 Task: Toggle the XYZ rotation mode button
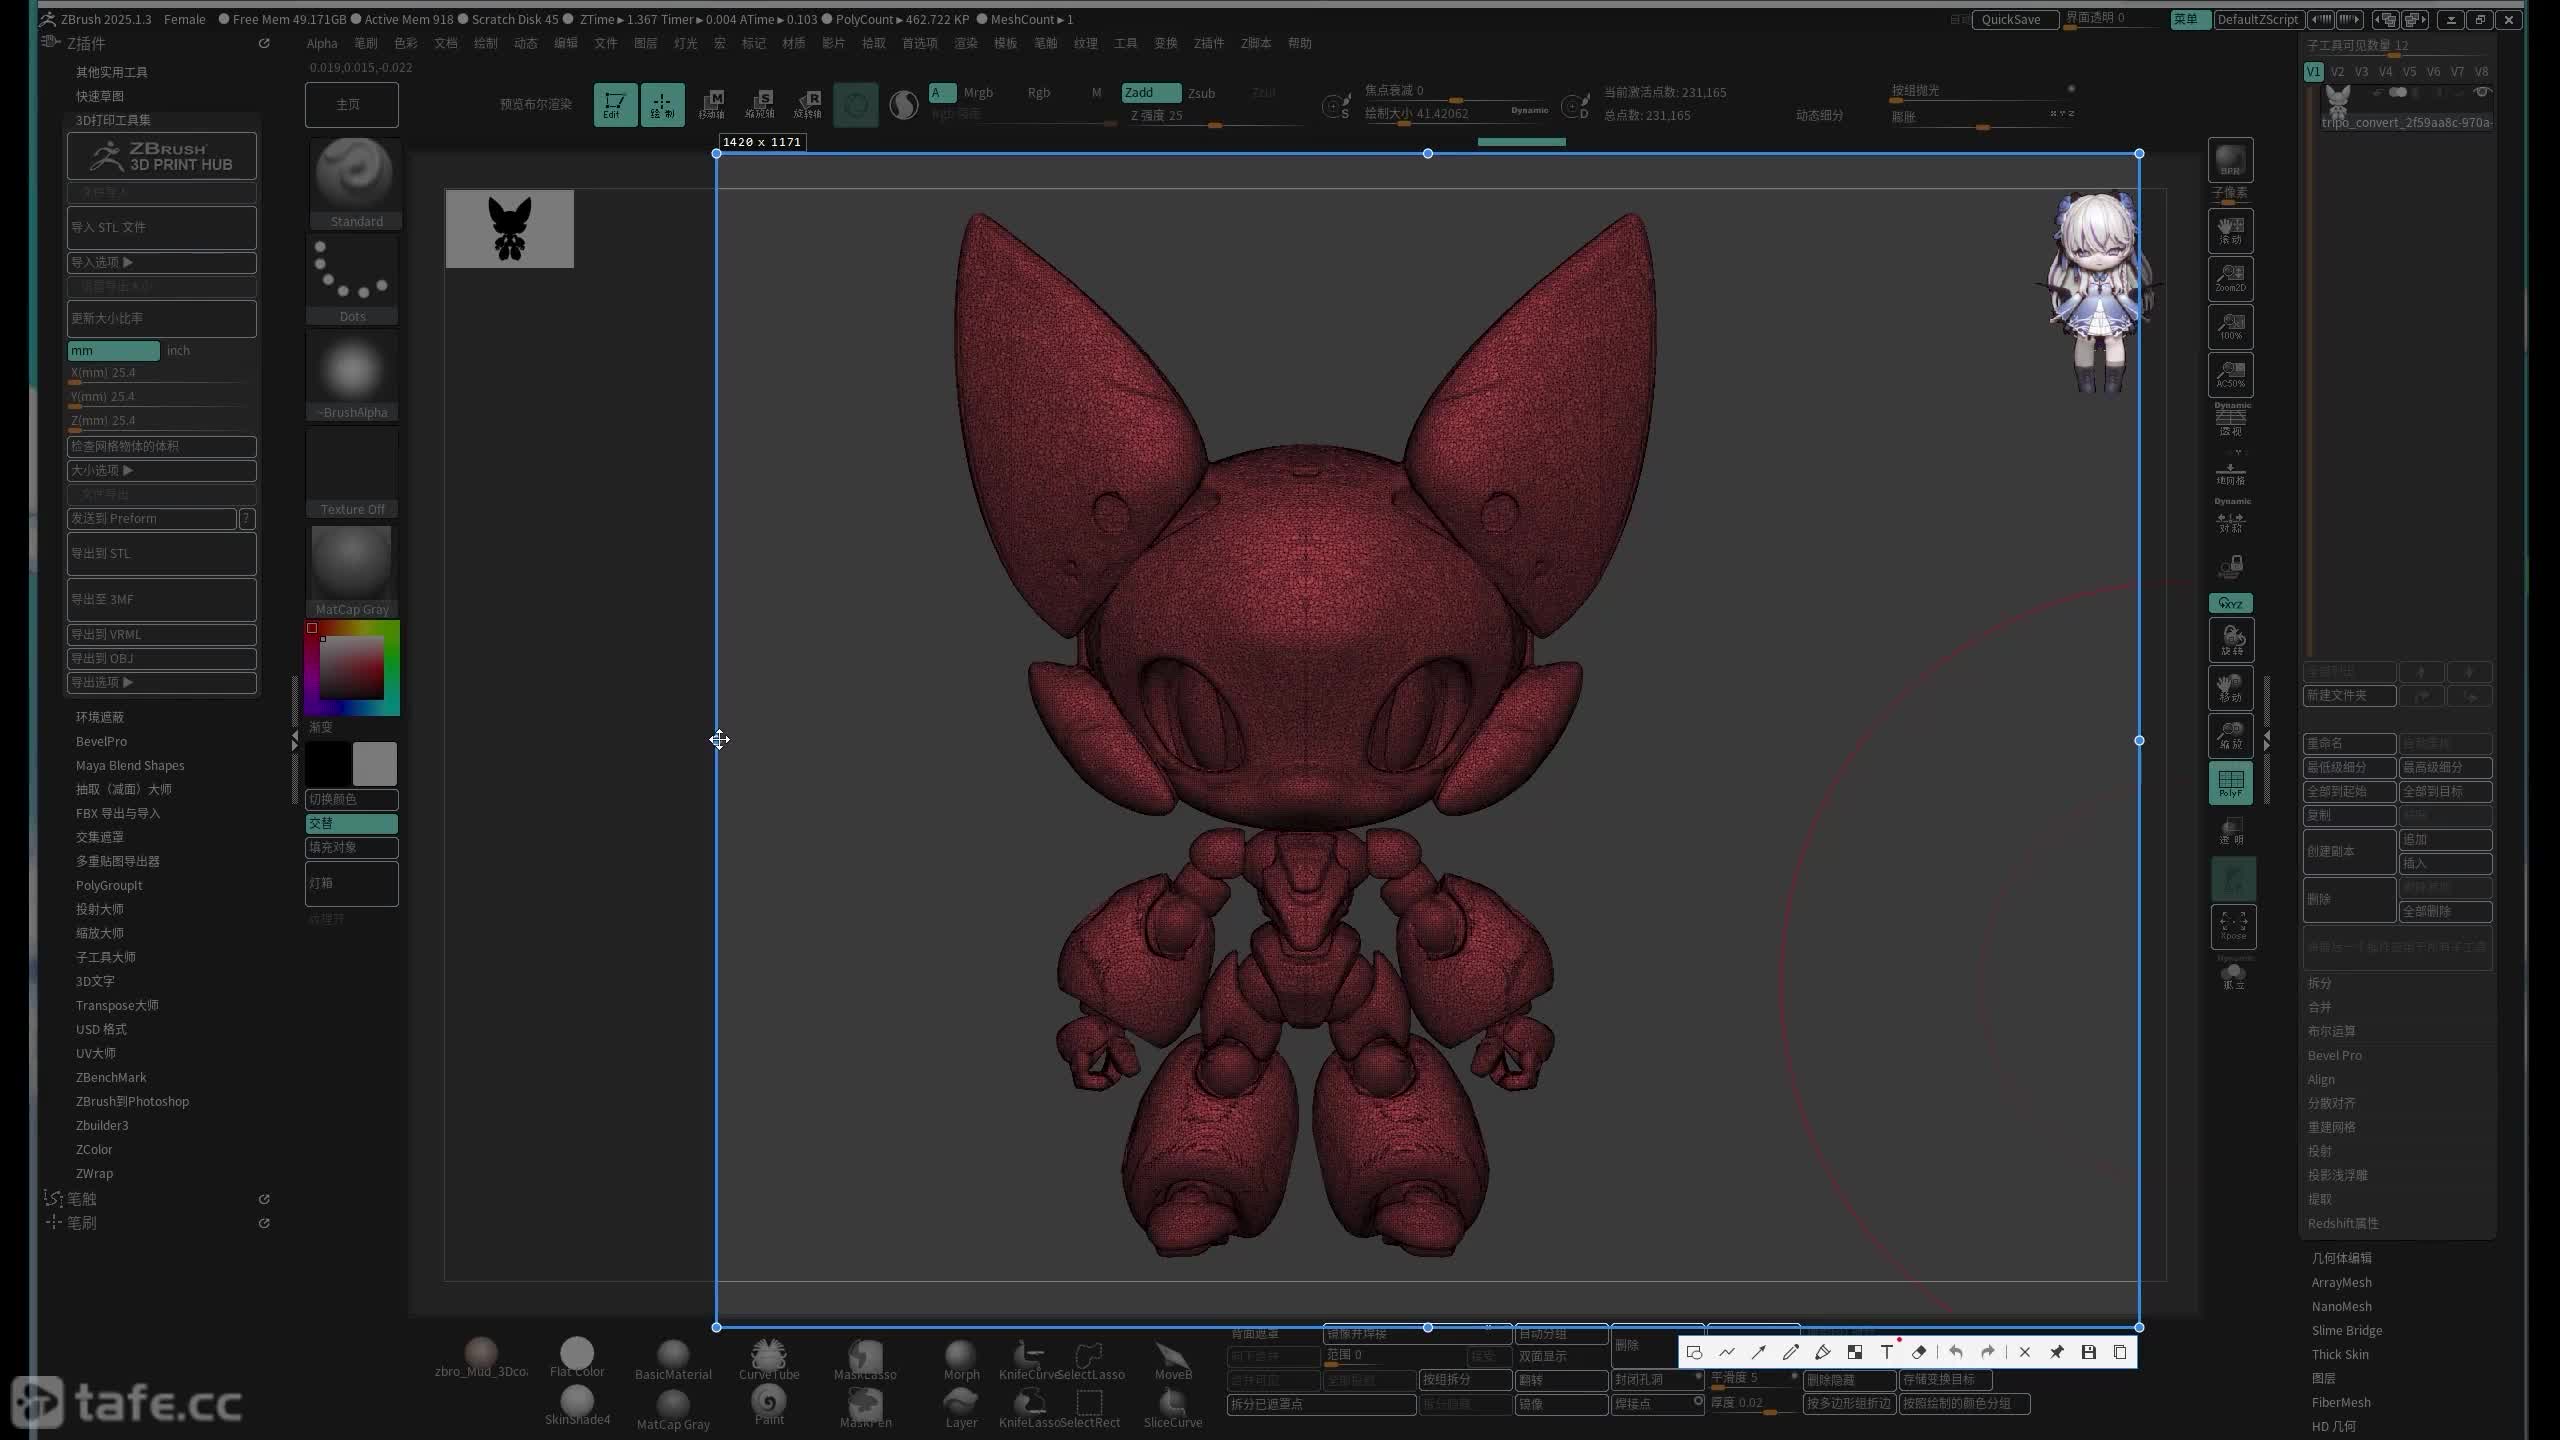click(2230, 603)
